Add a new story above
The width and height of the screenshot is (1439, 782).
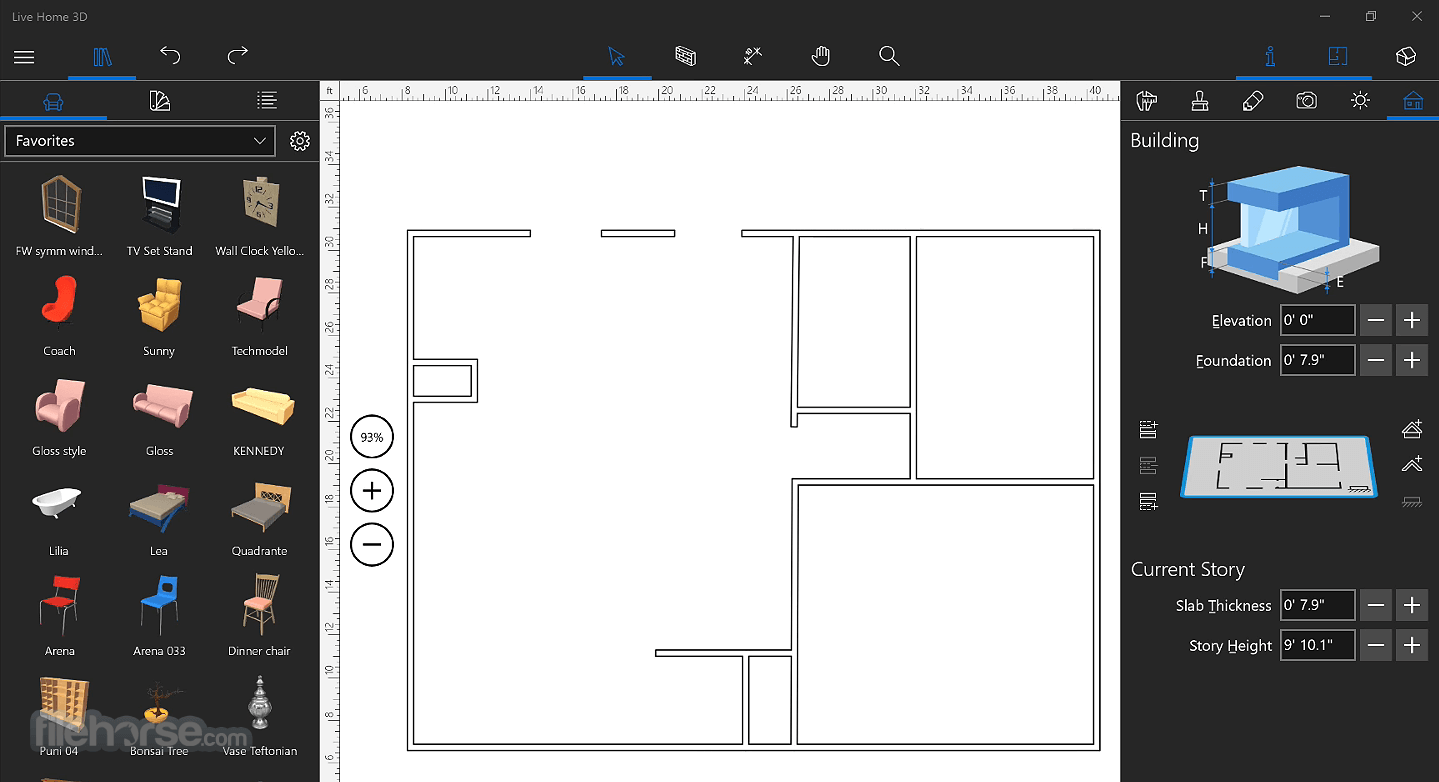[1148, 429]
